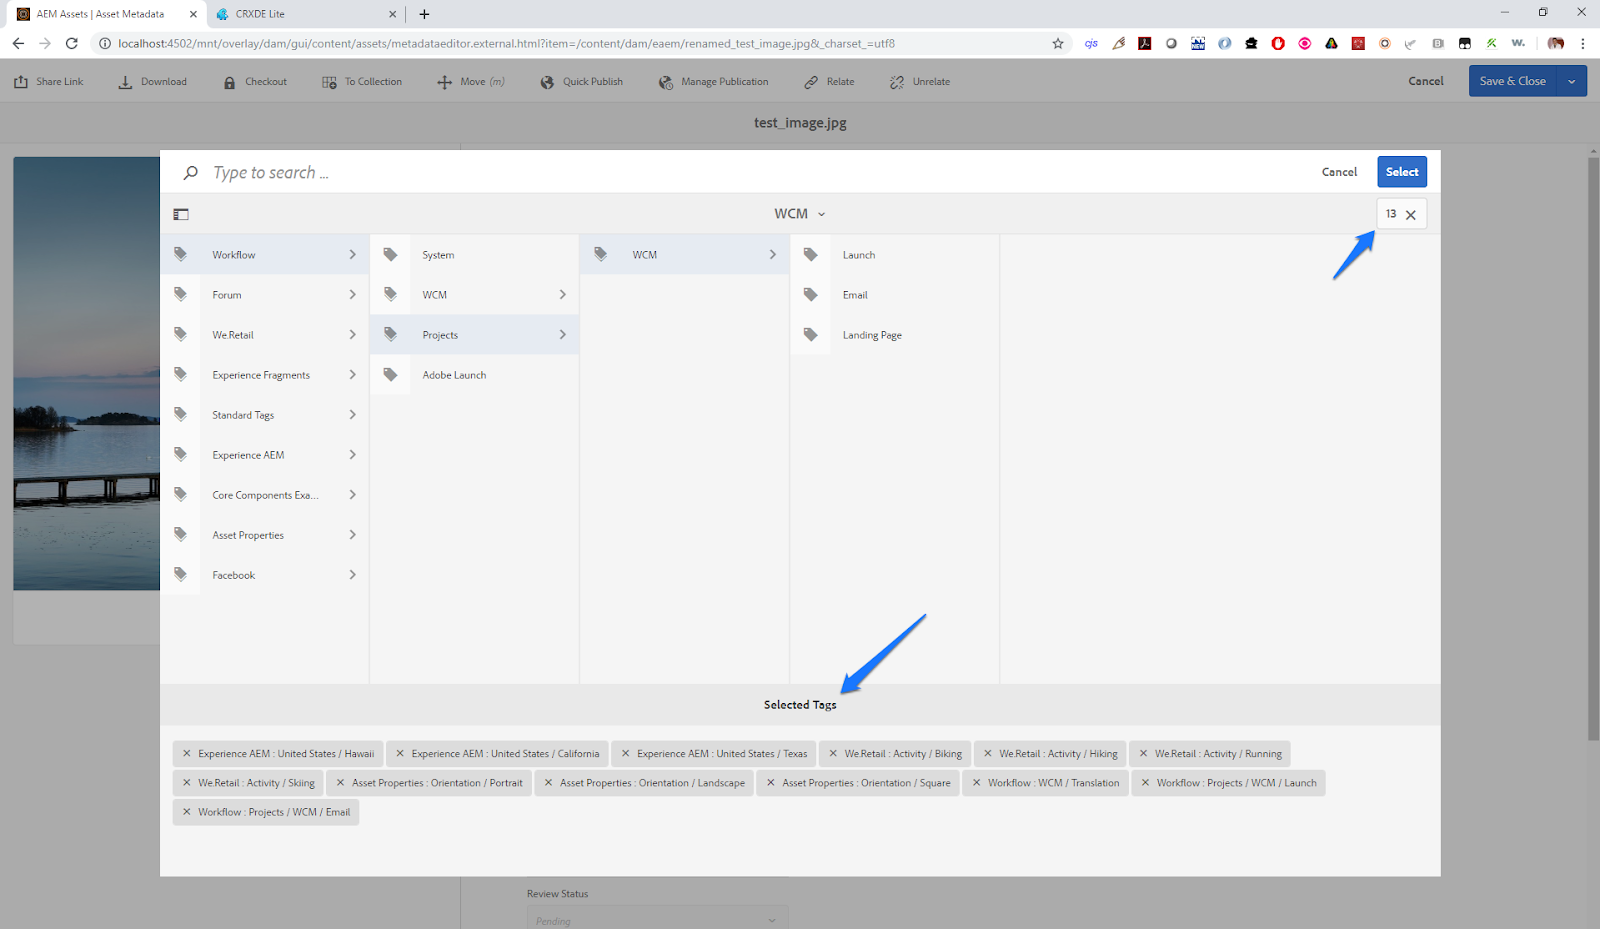Image resolution: width=1600 pixels, height=929 pixels.
Task: Clear the selected tags counter with the X
Action: point(1411,213)
